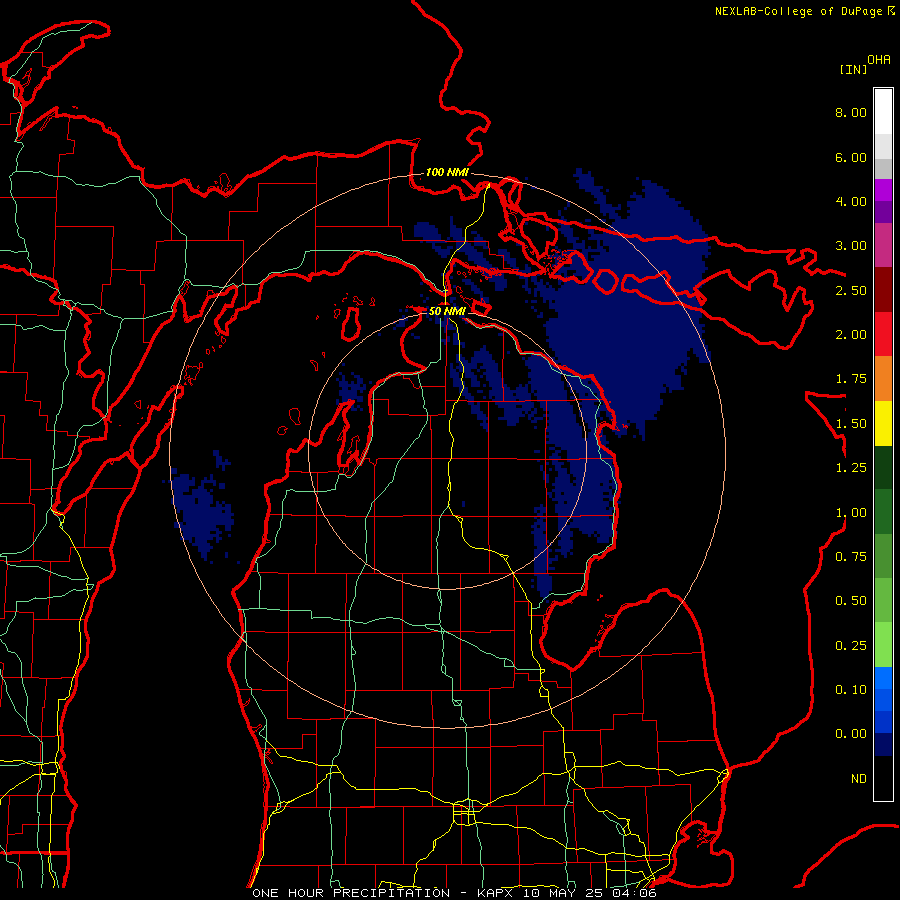Click the 1.75 legend value
This screenshot has height=900, width=900.
click(x=851, y=379)
